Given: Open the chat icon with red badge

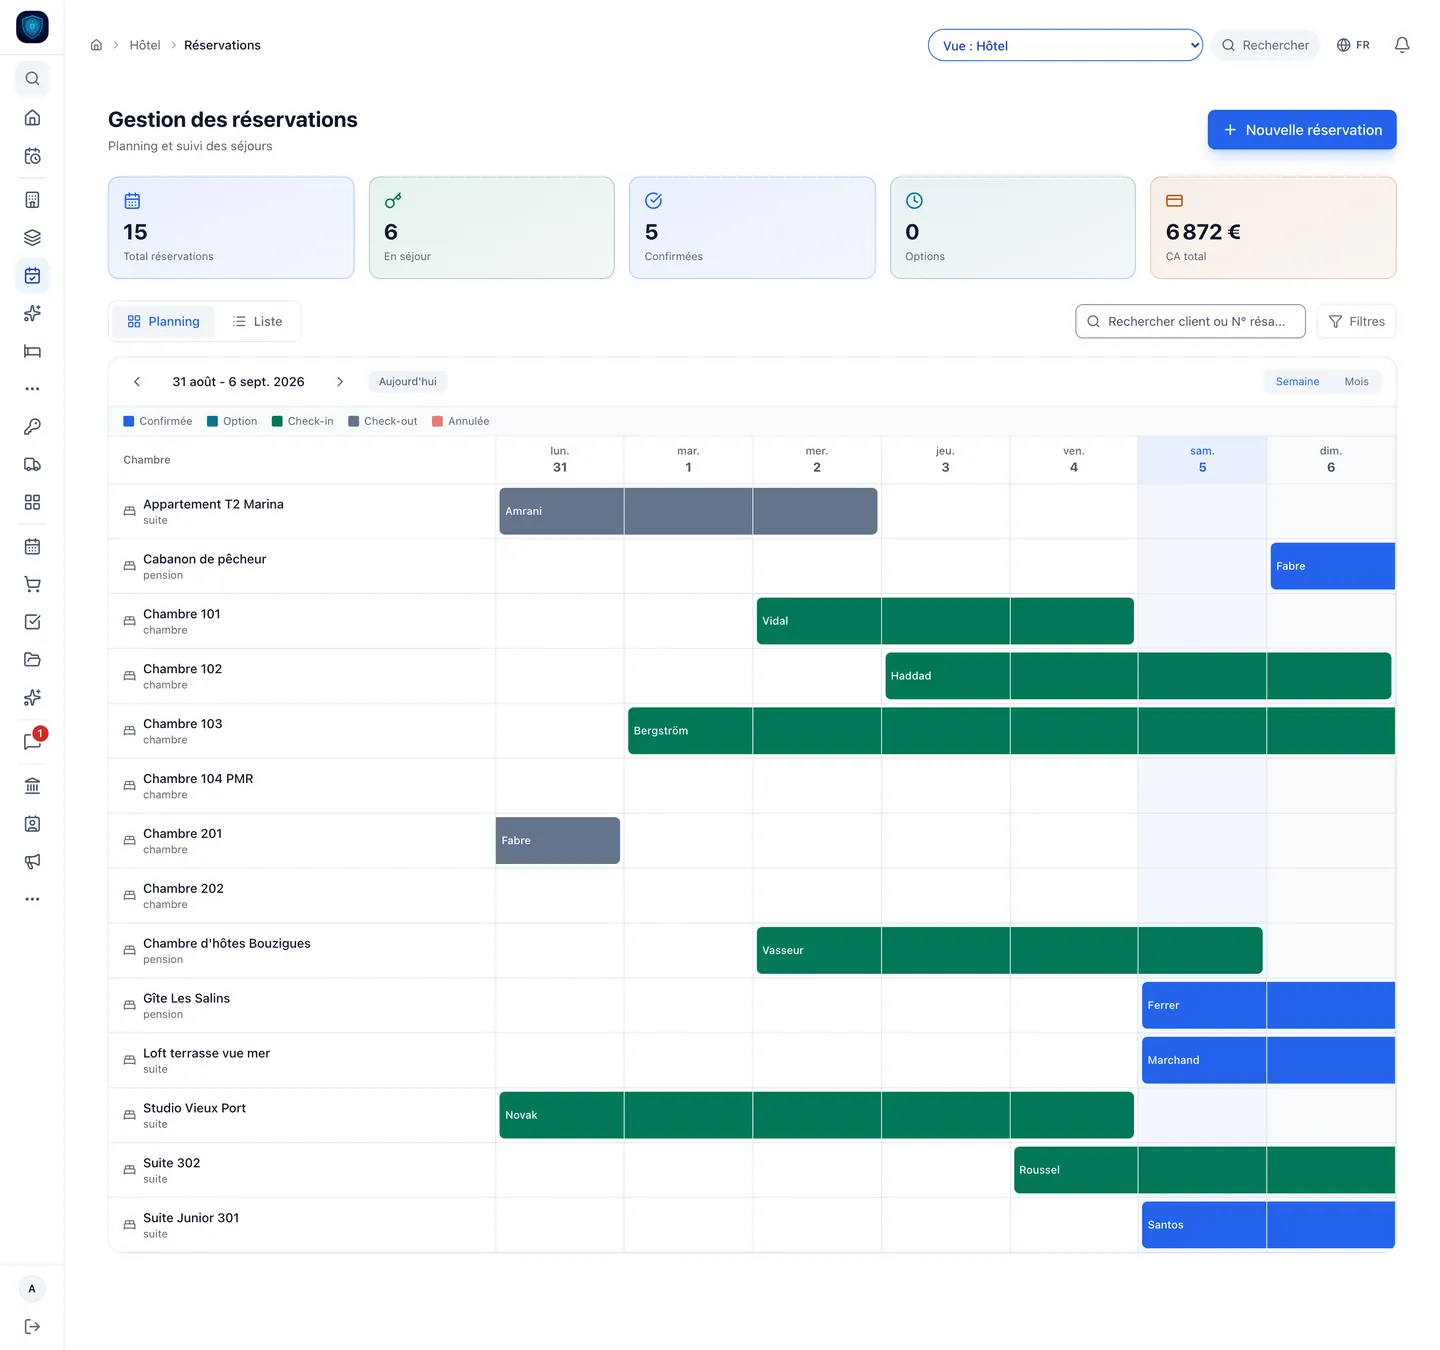Looking at the screenshot, I should [x=32, y=741].
